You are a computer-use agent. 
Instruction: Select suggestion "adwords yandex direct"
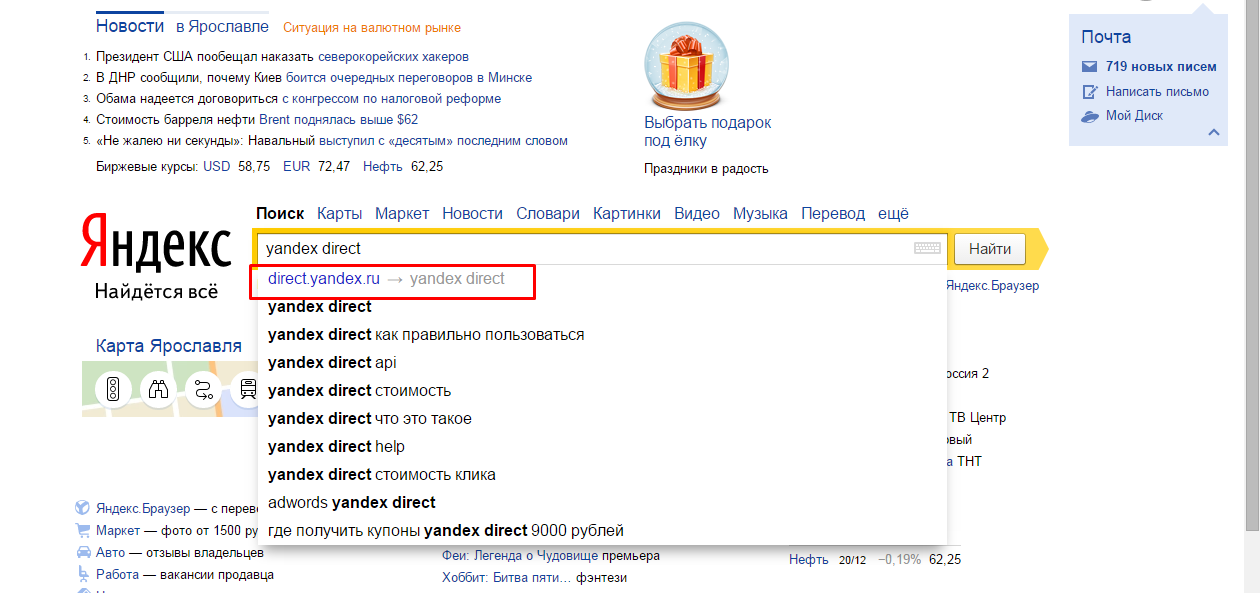click(x=602, y=502)
